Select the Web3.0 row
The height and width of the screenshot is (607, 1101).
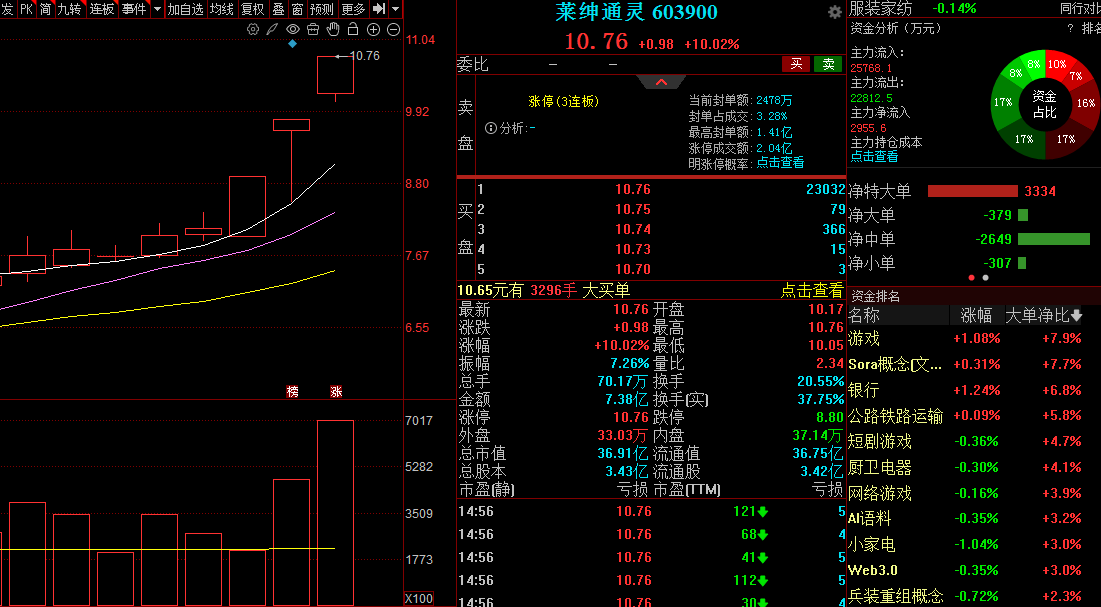click(x=974, y=570)
